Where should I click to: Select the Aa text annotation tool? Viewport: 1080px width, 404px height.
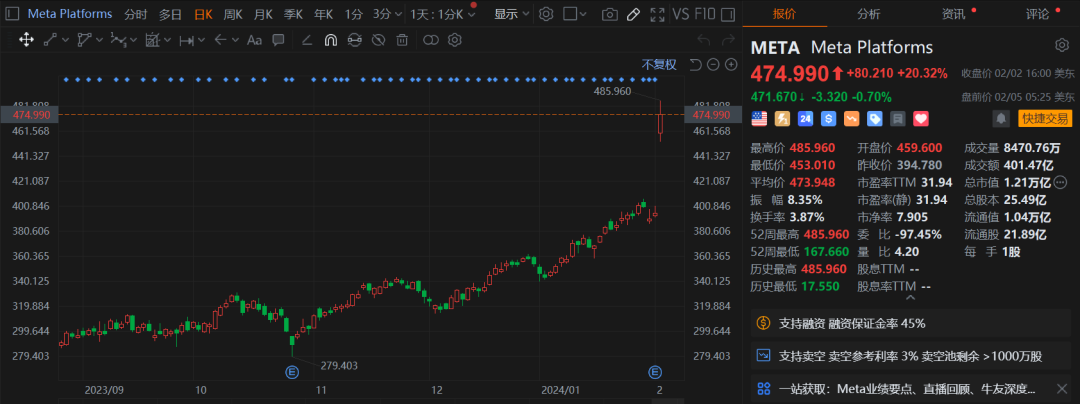(254, 40)
